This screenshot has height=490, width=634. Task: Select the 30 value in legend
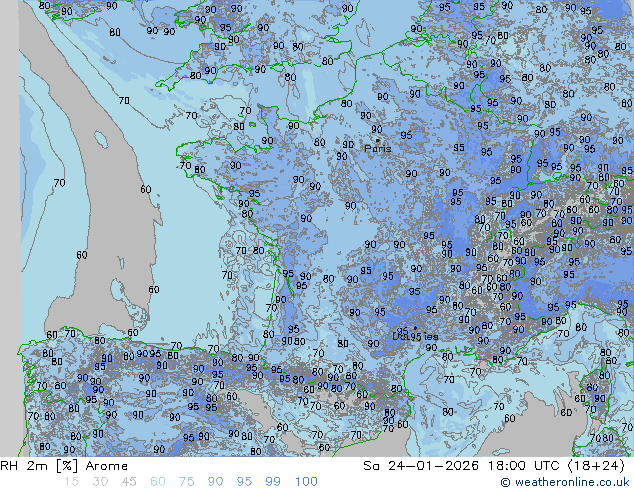(100, 481)
